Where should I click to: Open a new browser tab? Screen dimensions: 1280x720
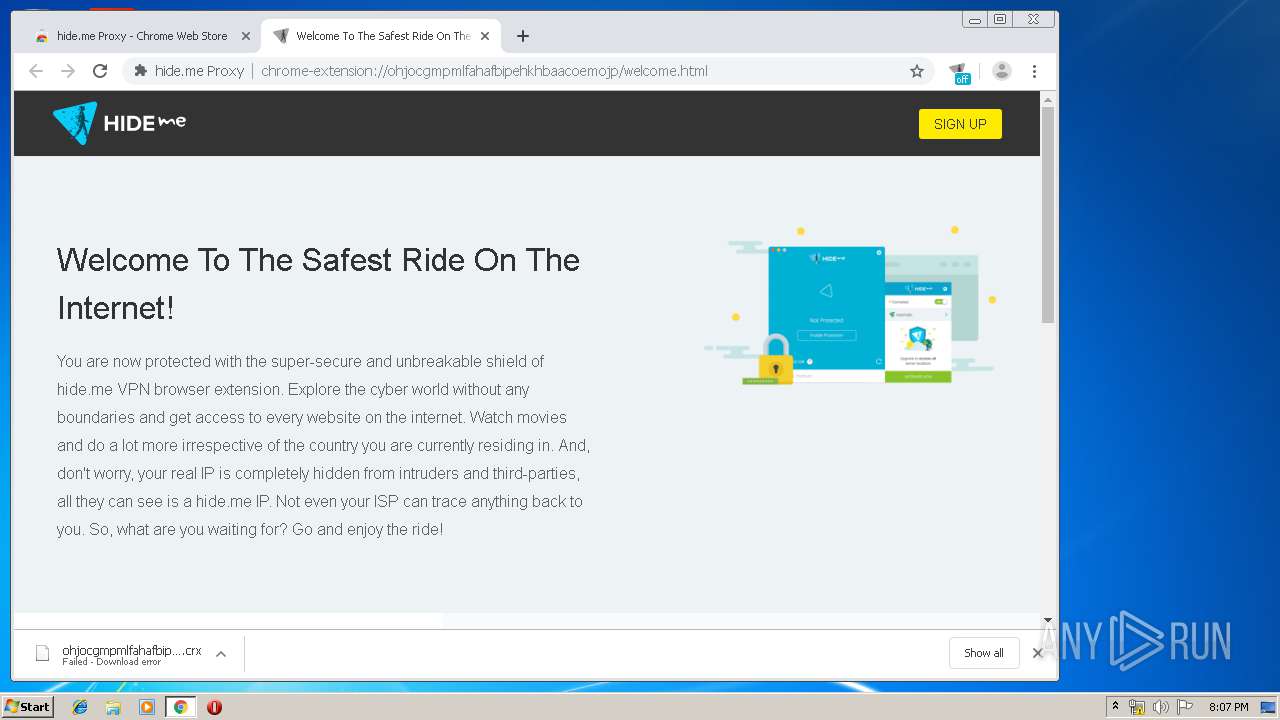click(522, 36)
